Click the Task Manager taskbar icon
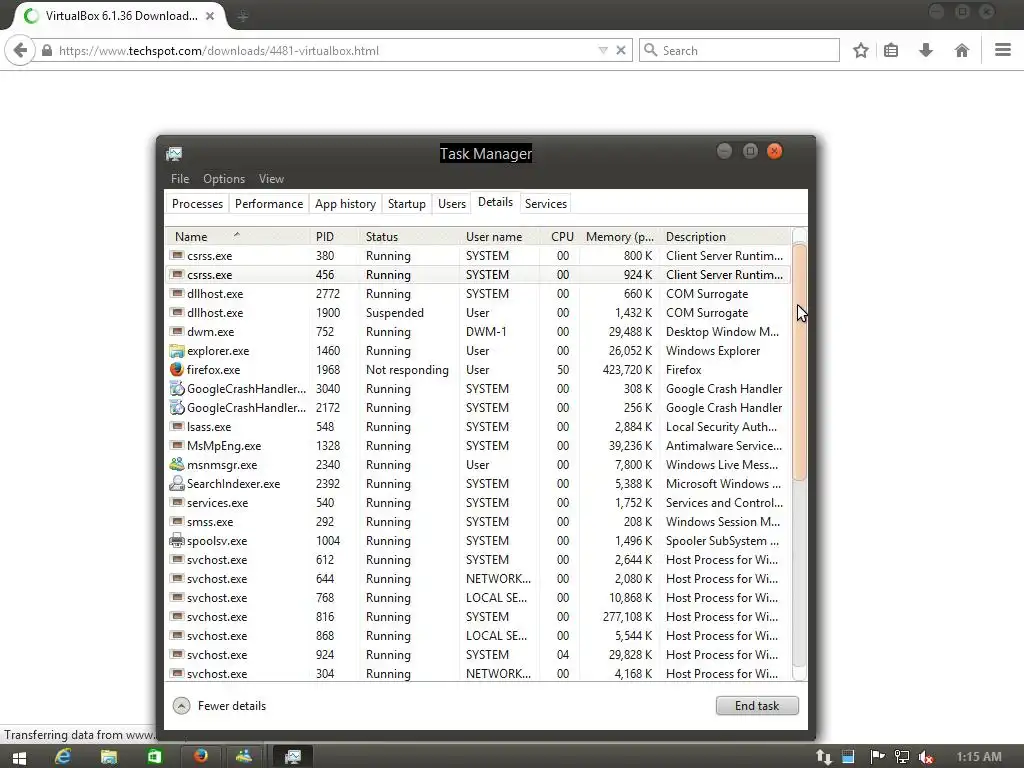 pos(292,756)
